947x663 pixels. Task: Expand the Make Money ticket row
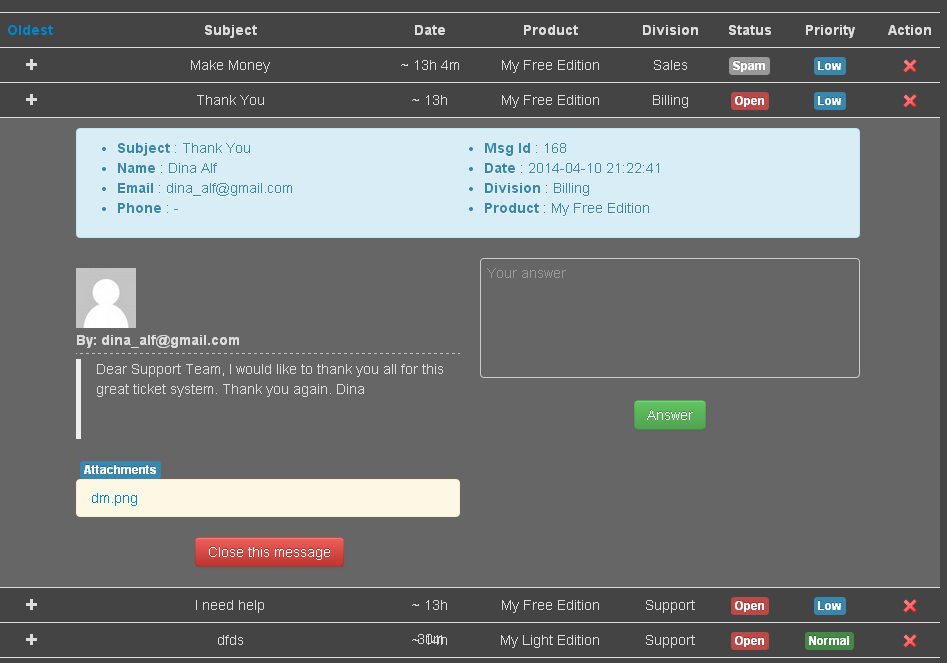click(31, 65)
